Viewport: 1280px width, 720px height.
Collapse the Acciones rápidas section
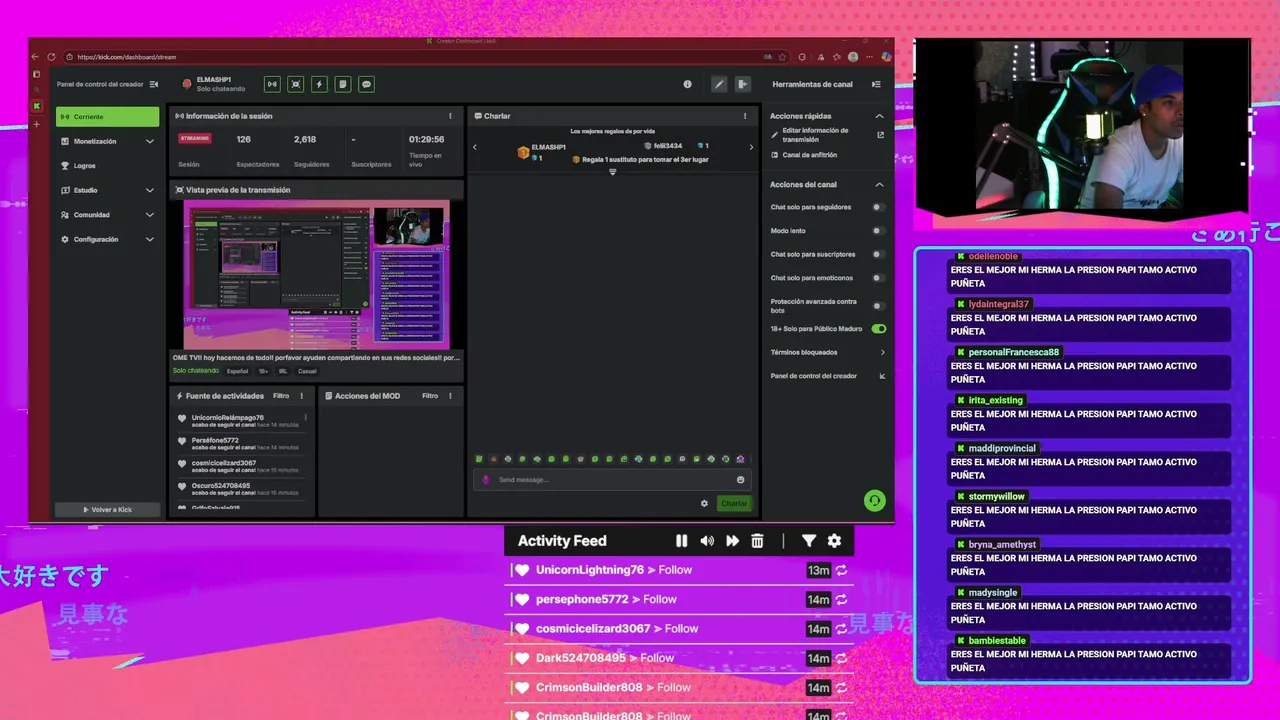click(x=879, y=116)
